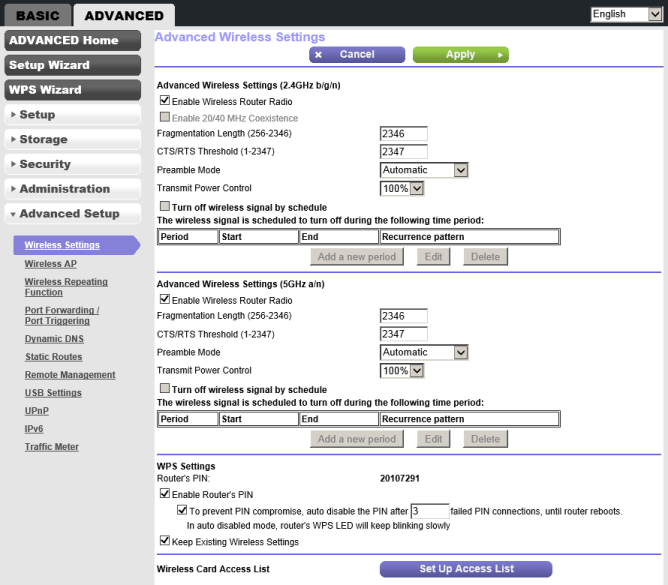Open IPv6 settings
668x585 pixels.
click(34, 429)
